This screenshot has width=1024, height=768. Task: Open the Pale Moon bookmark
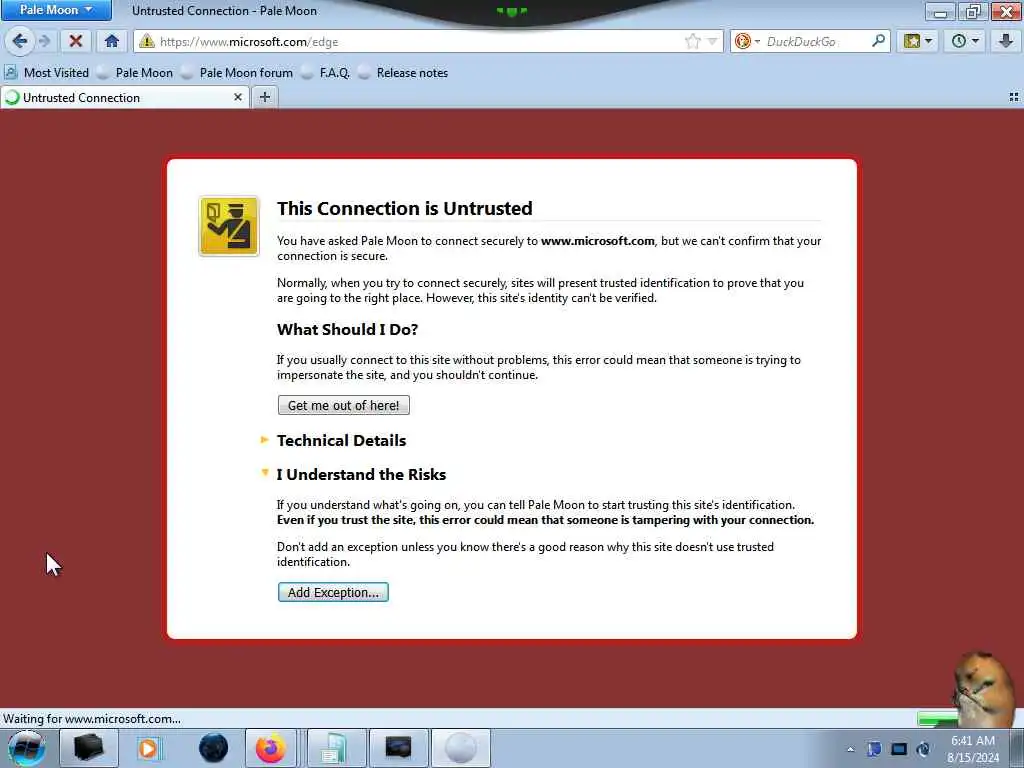click(135, 72)
